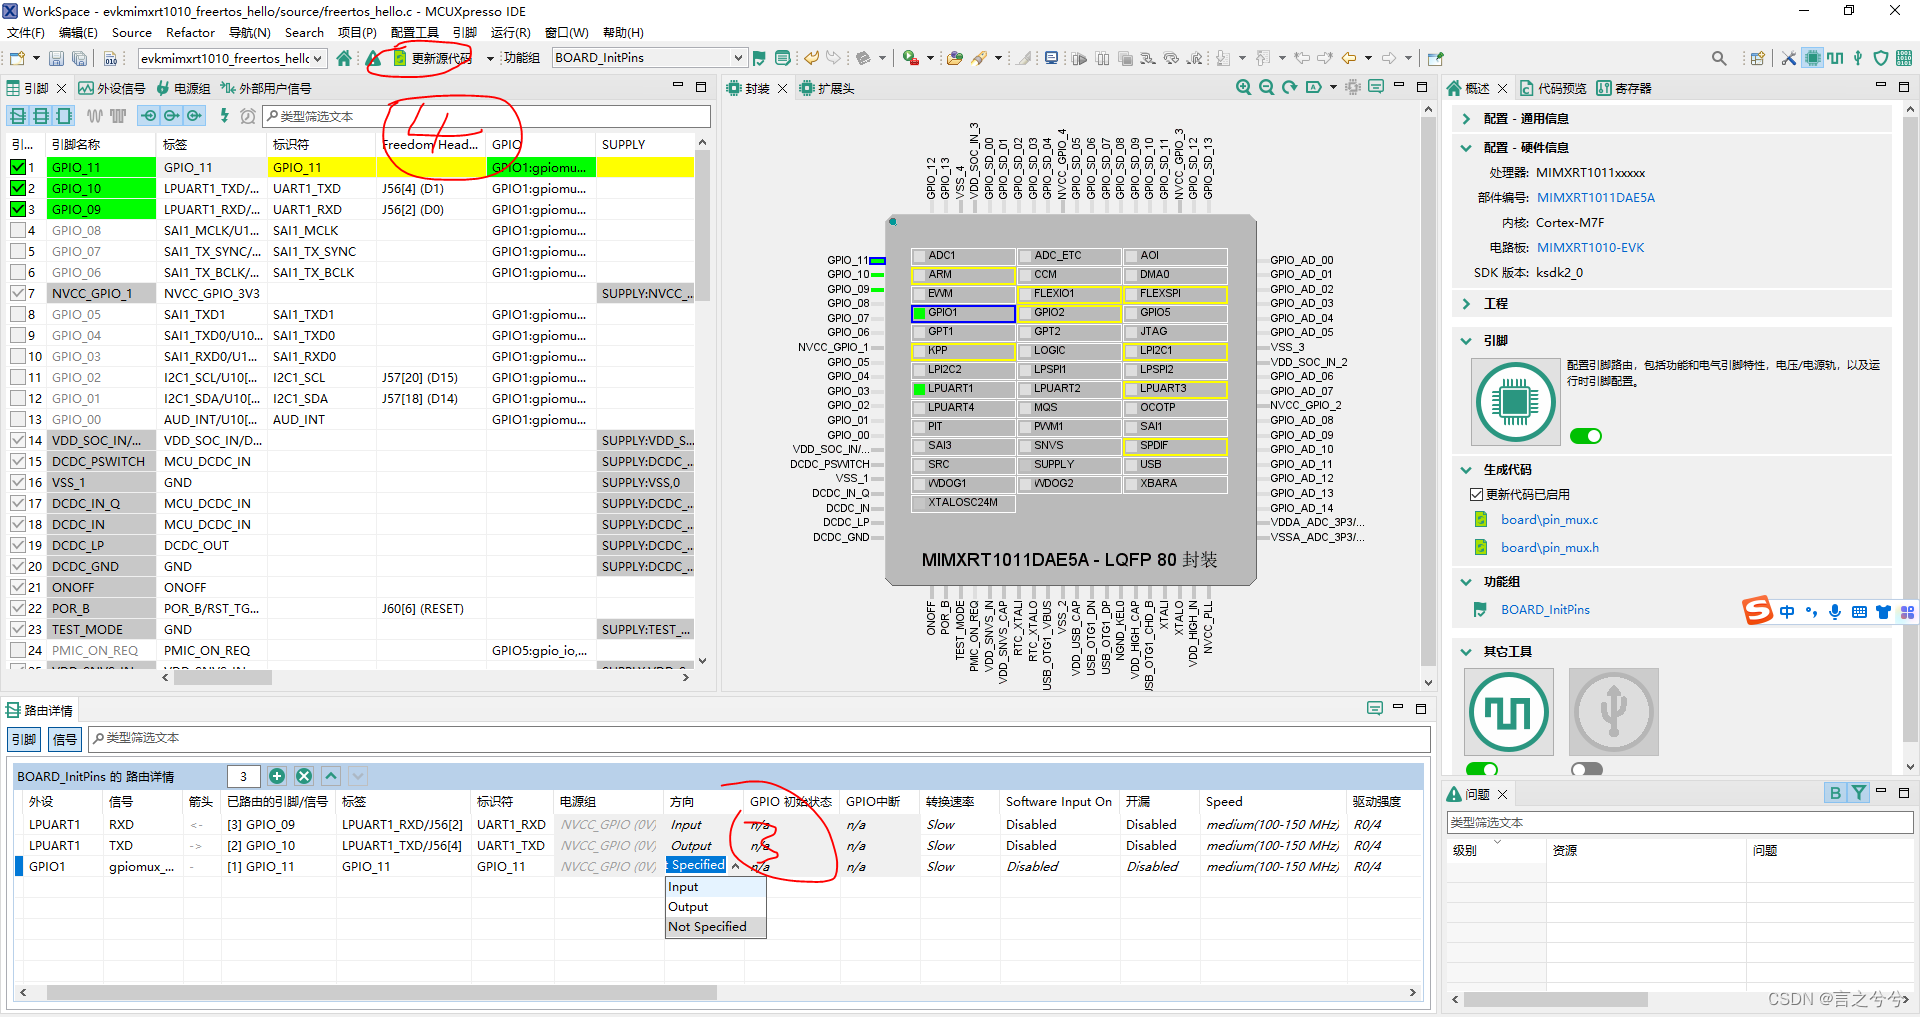Select Output in the direction dropdown list

pyautogui.click(x=715, y=907)
